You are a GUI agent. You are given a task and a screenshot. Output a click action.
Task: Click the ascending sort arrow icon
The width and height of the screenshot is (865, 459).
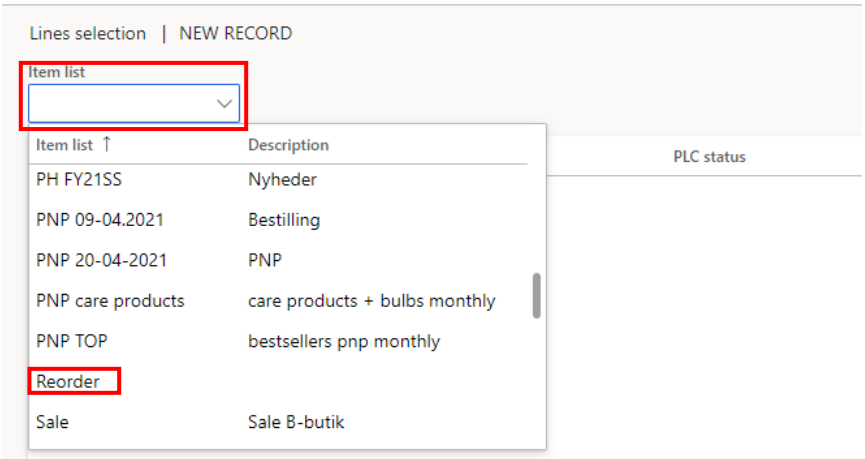pos(107,145)
